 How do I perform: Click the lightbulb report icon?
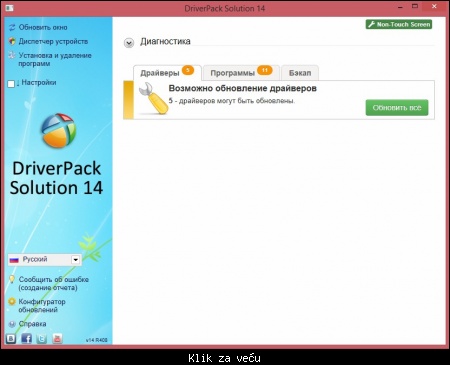pyautogui.click(x=12, y=279)
